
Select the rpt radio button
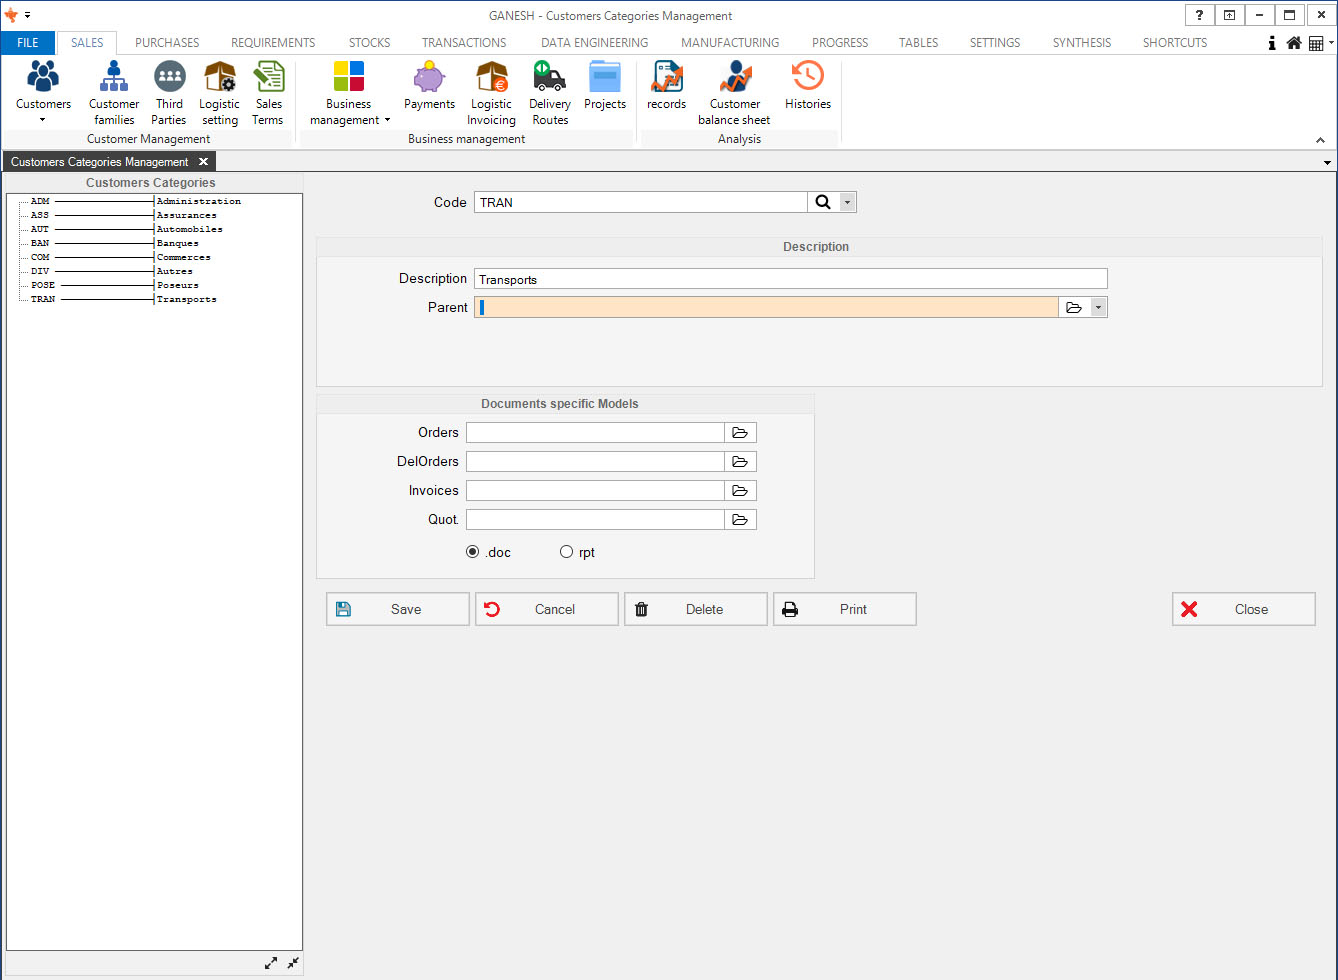[x=567, y=552]
